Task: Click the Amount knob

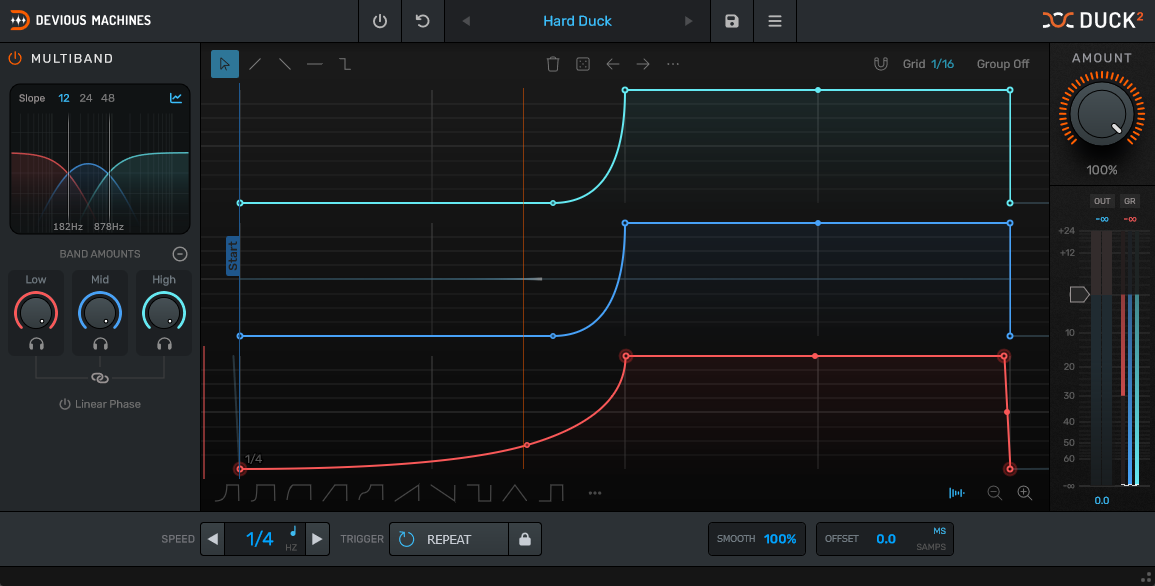Action: point(1101,115)
